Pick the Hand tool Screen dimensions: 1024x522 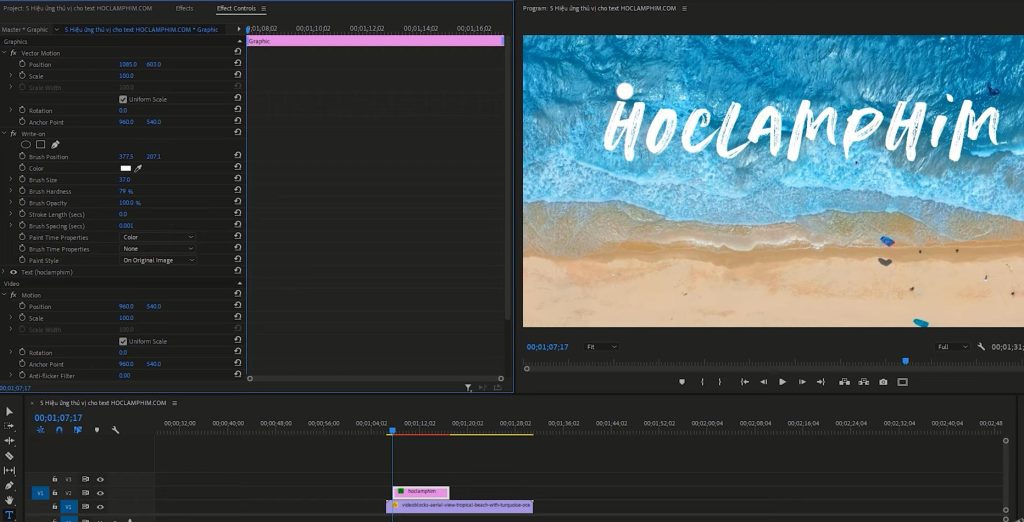[9, 500]
